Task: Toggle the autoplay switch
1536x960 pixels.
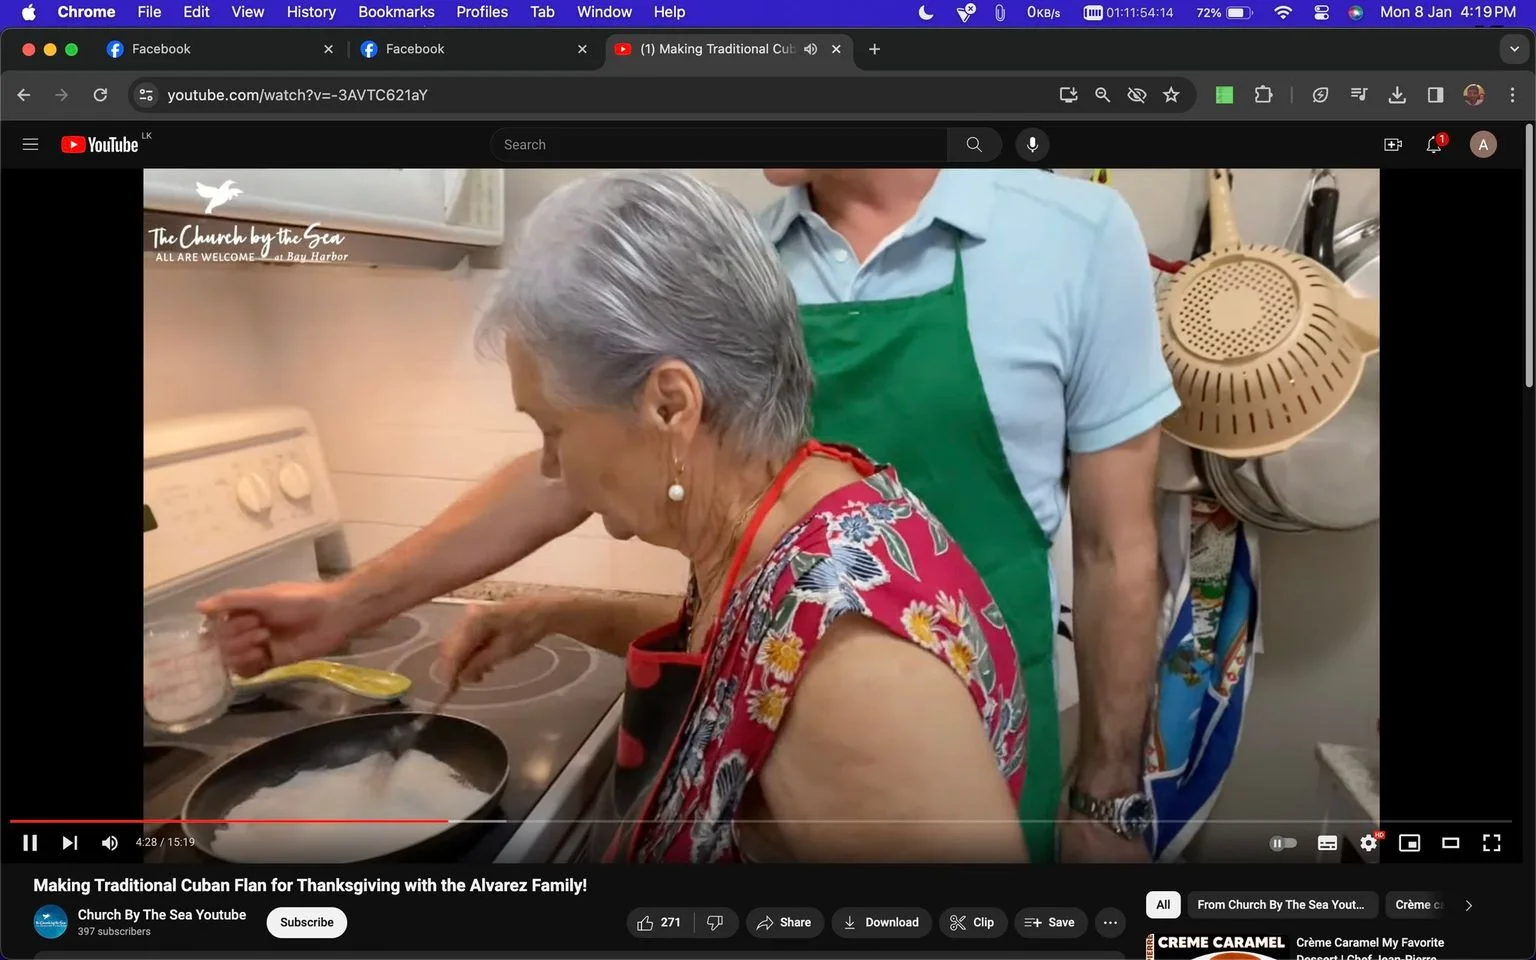Action: coord(1283,843)
